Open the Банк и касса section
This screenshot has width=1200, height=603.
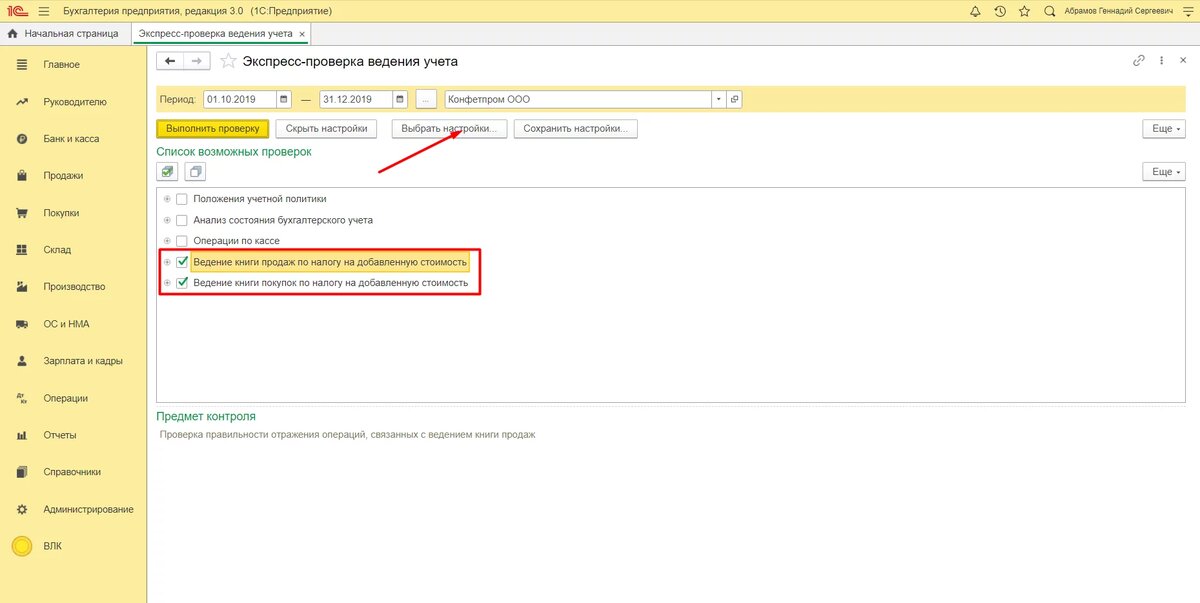coord(71,139)
